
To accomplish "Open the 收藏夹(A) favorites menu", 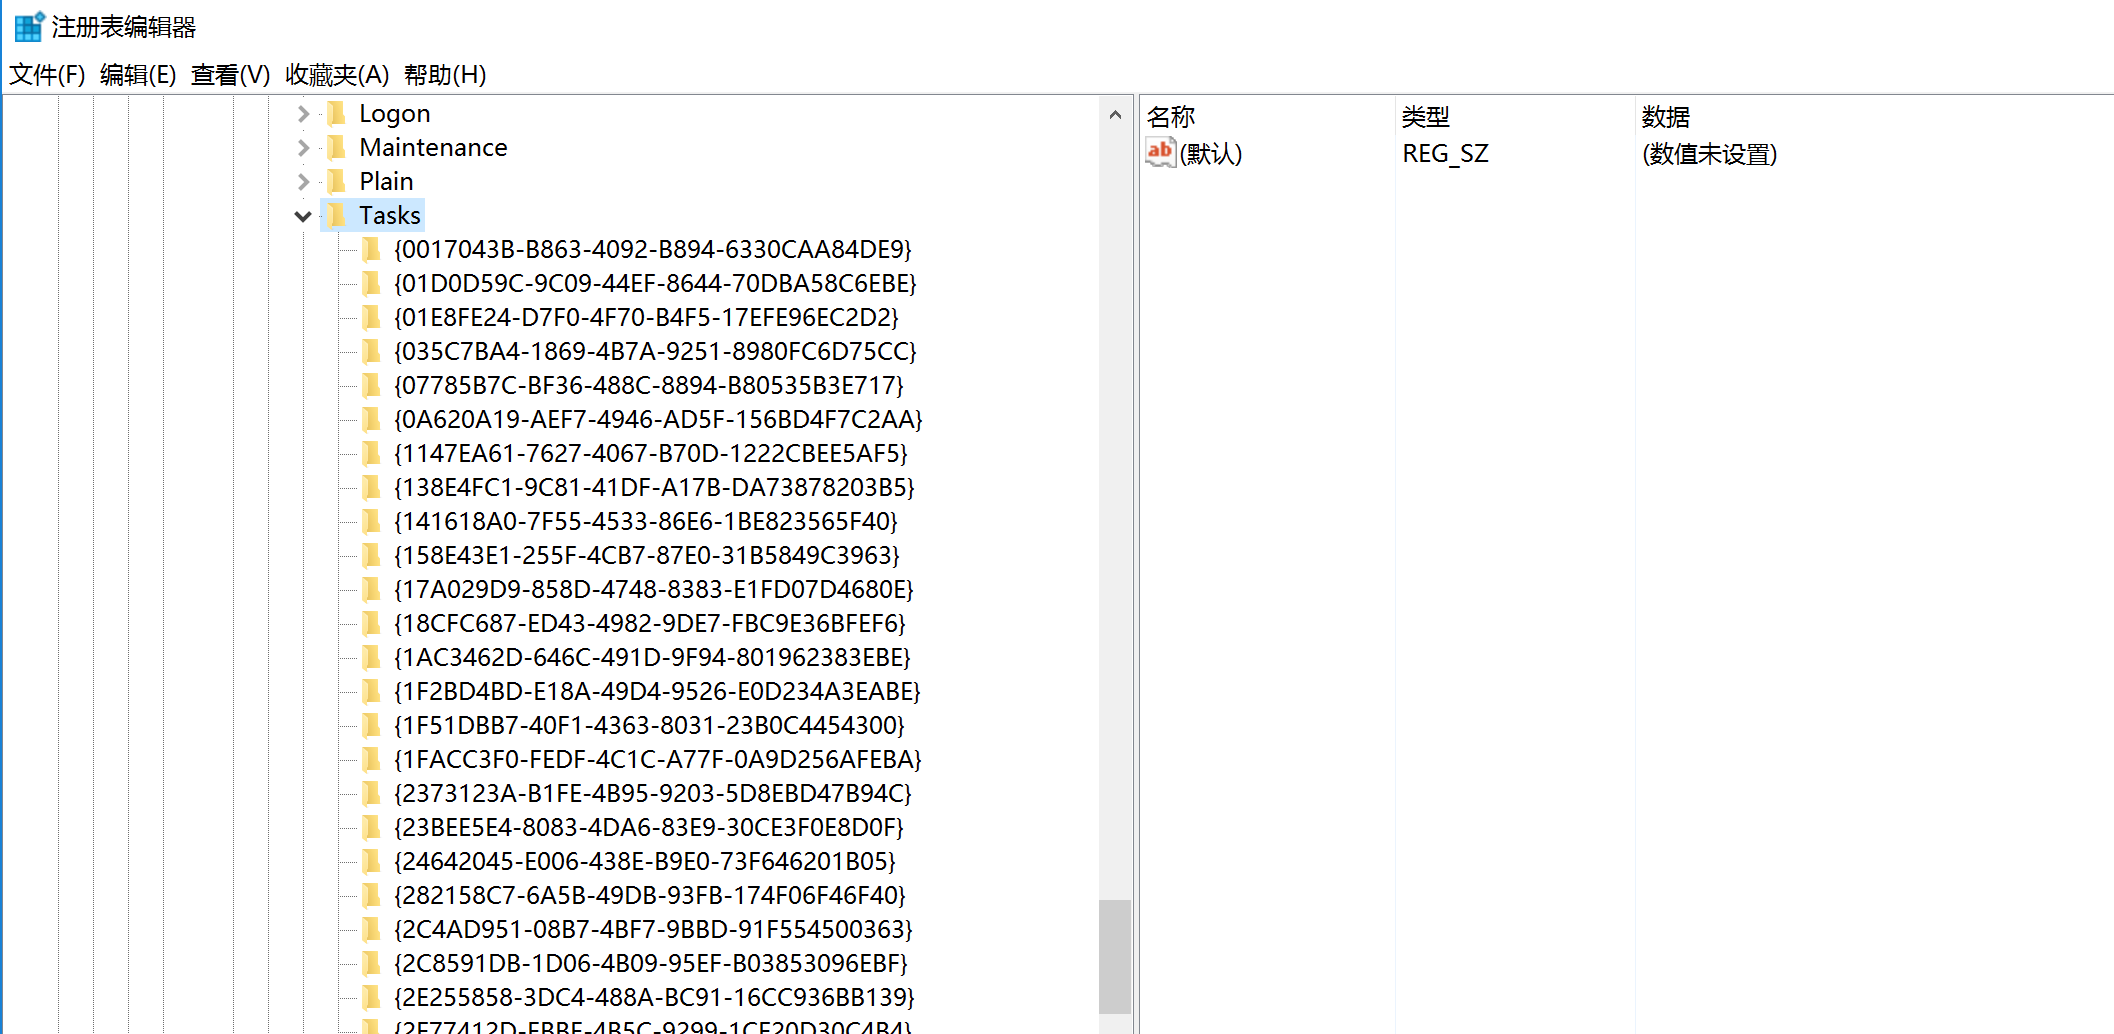I will (336, 75).
